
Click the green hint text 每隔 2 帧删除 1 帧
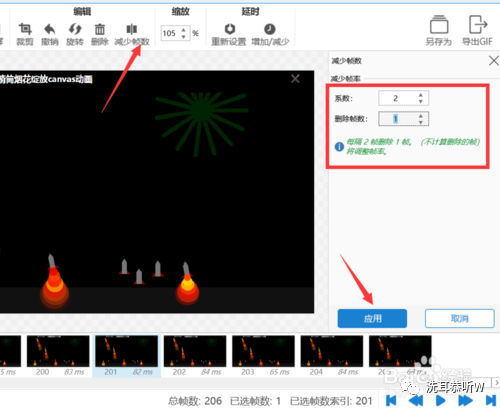coord(379,142)
